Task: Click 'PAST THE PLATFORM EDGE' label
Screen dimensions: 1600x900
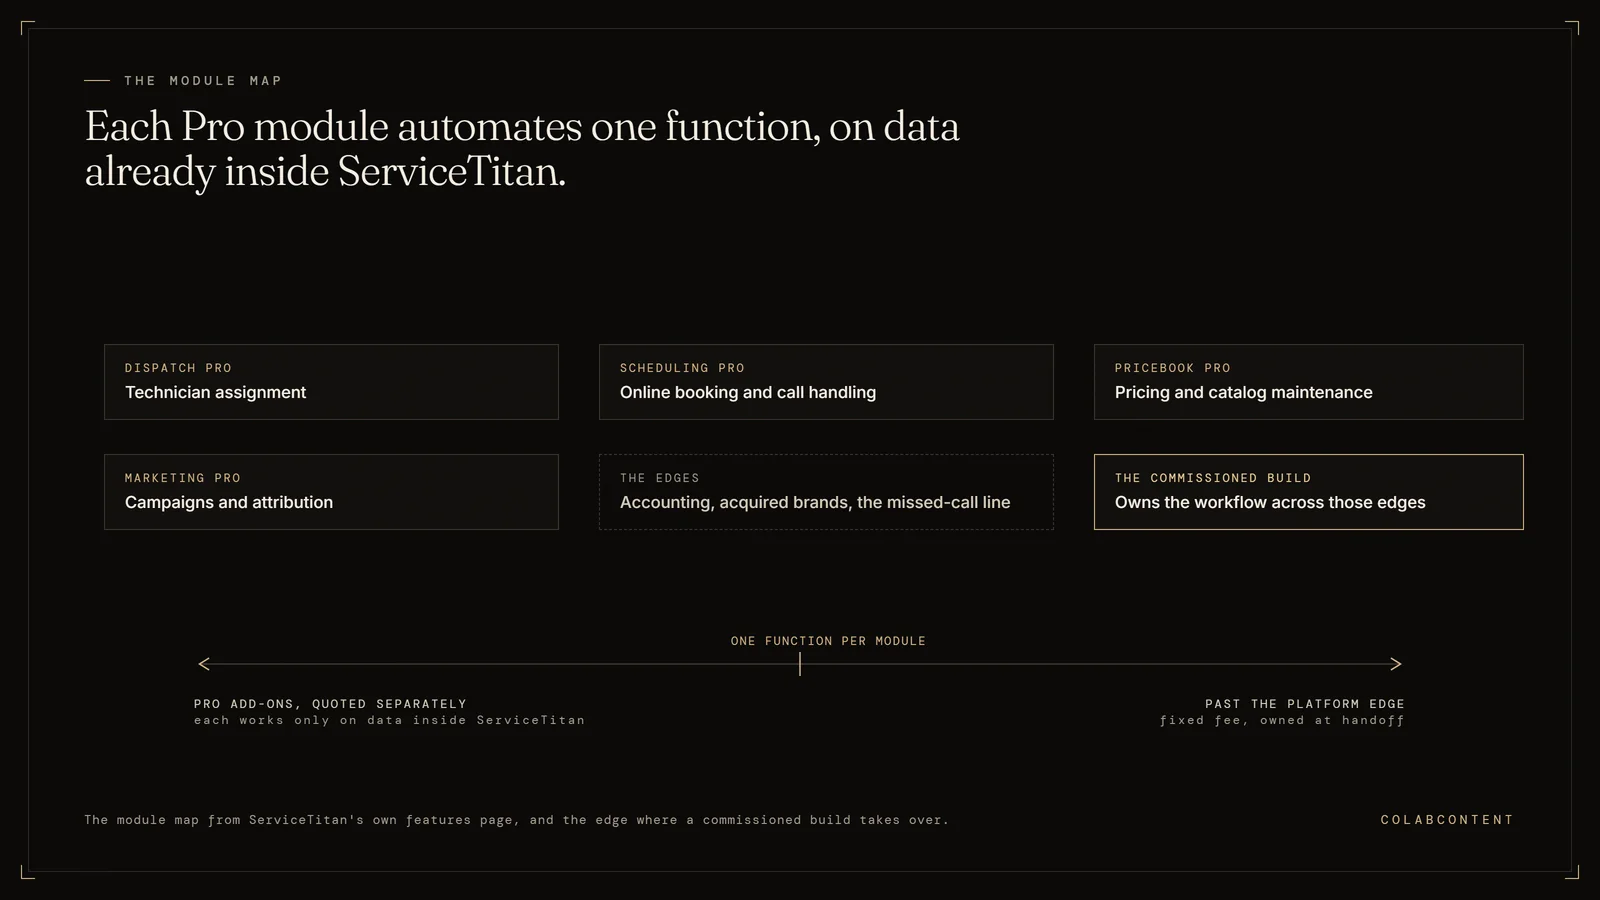Action: 1305,704
